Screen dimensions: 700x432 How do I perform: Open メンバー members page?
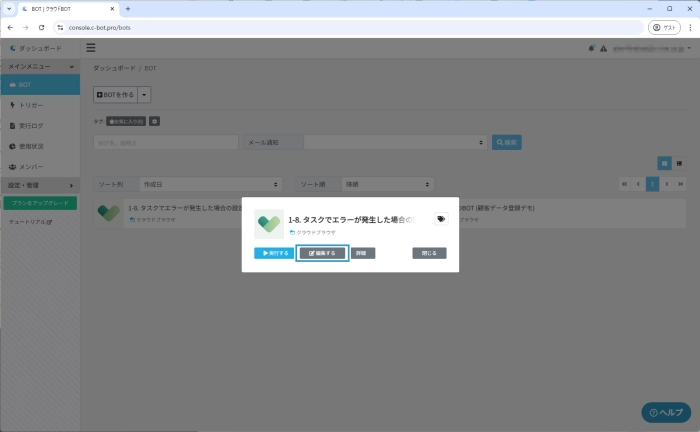[32, 166]
